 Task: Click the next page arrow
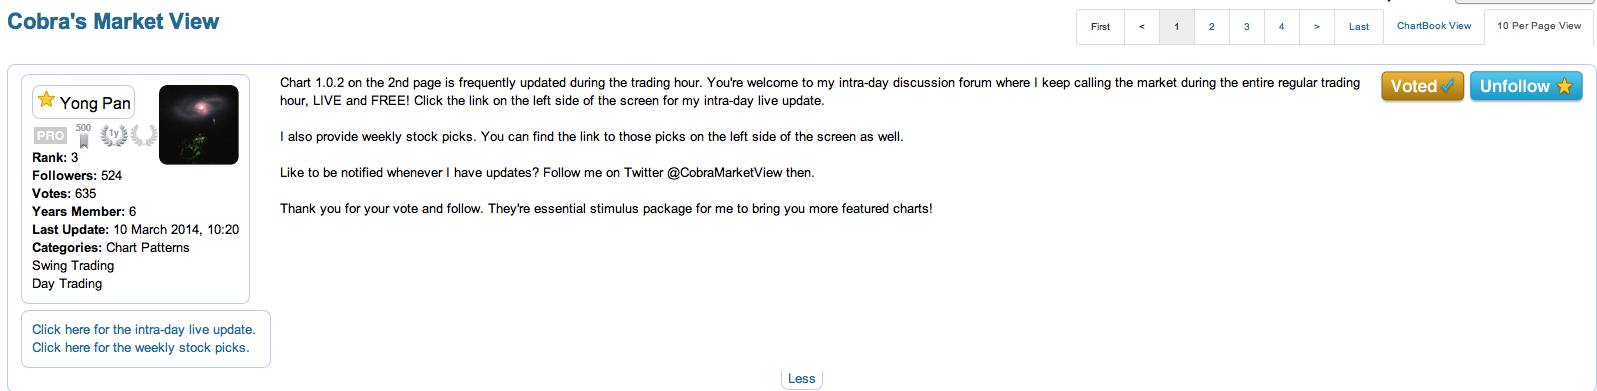[1317, 27]
